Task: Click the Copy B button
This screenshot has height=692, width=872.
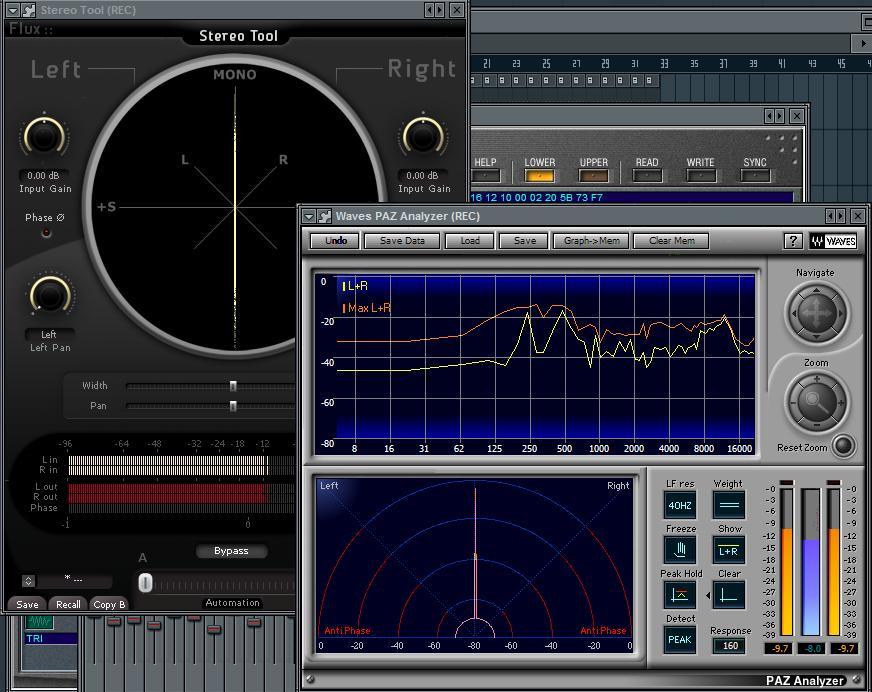Action: pos(109,604)
